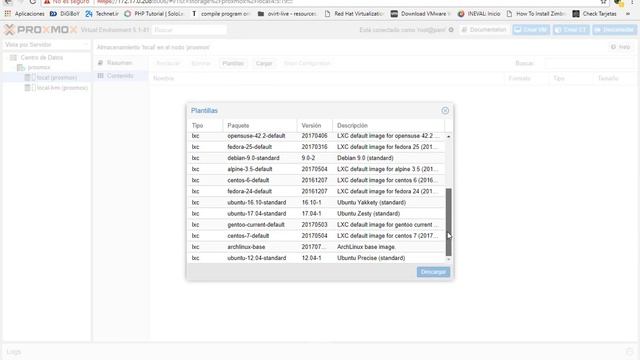Select ubuntu-16.10-standard template row
Viewport: 640px width, 360px height.
316,202
